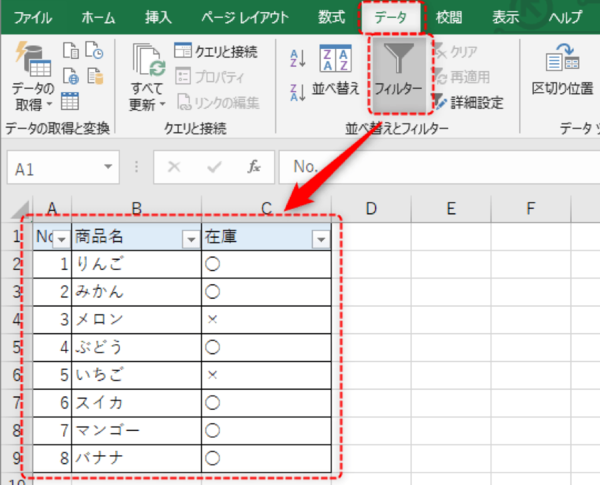Select the cell containing メロン
Screen dimensions: 600x485
tap(136, 320)
